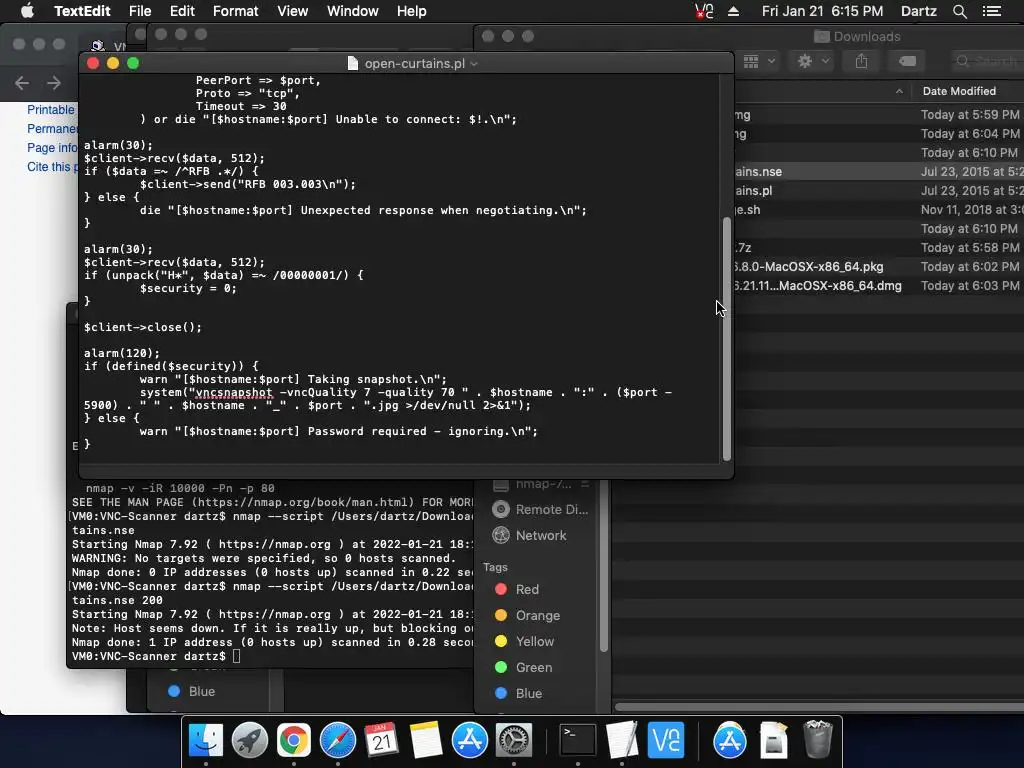
Task: Click the Finder sidebar scrollbar
Action: click(x=603, y=567)
